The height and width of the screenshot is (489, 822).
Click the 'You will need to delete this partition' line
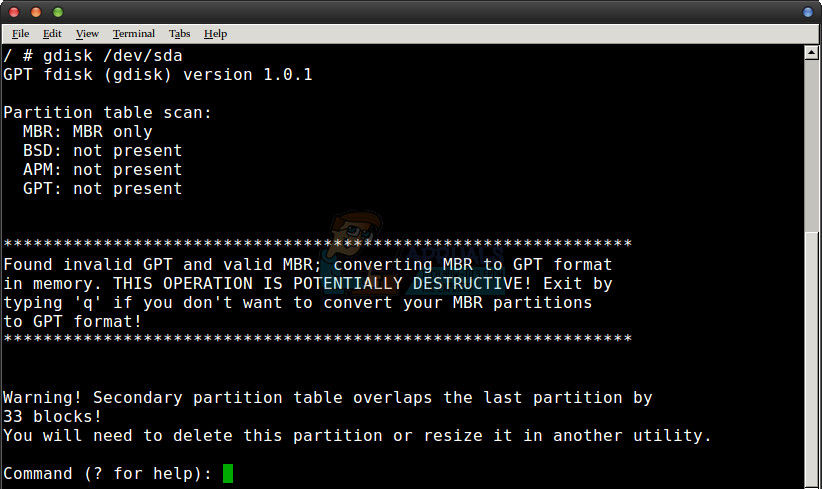[357, 435]
